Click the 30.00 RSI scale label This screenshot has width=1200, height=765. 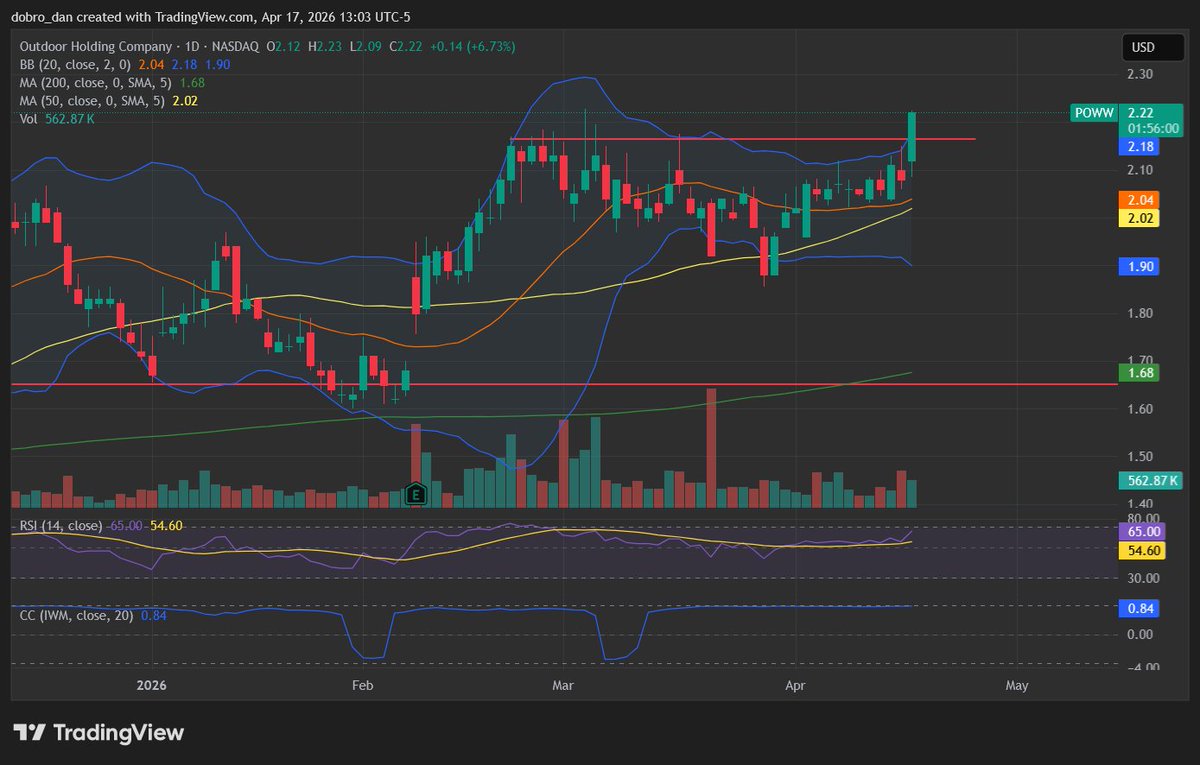tap(1142, 578)
